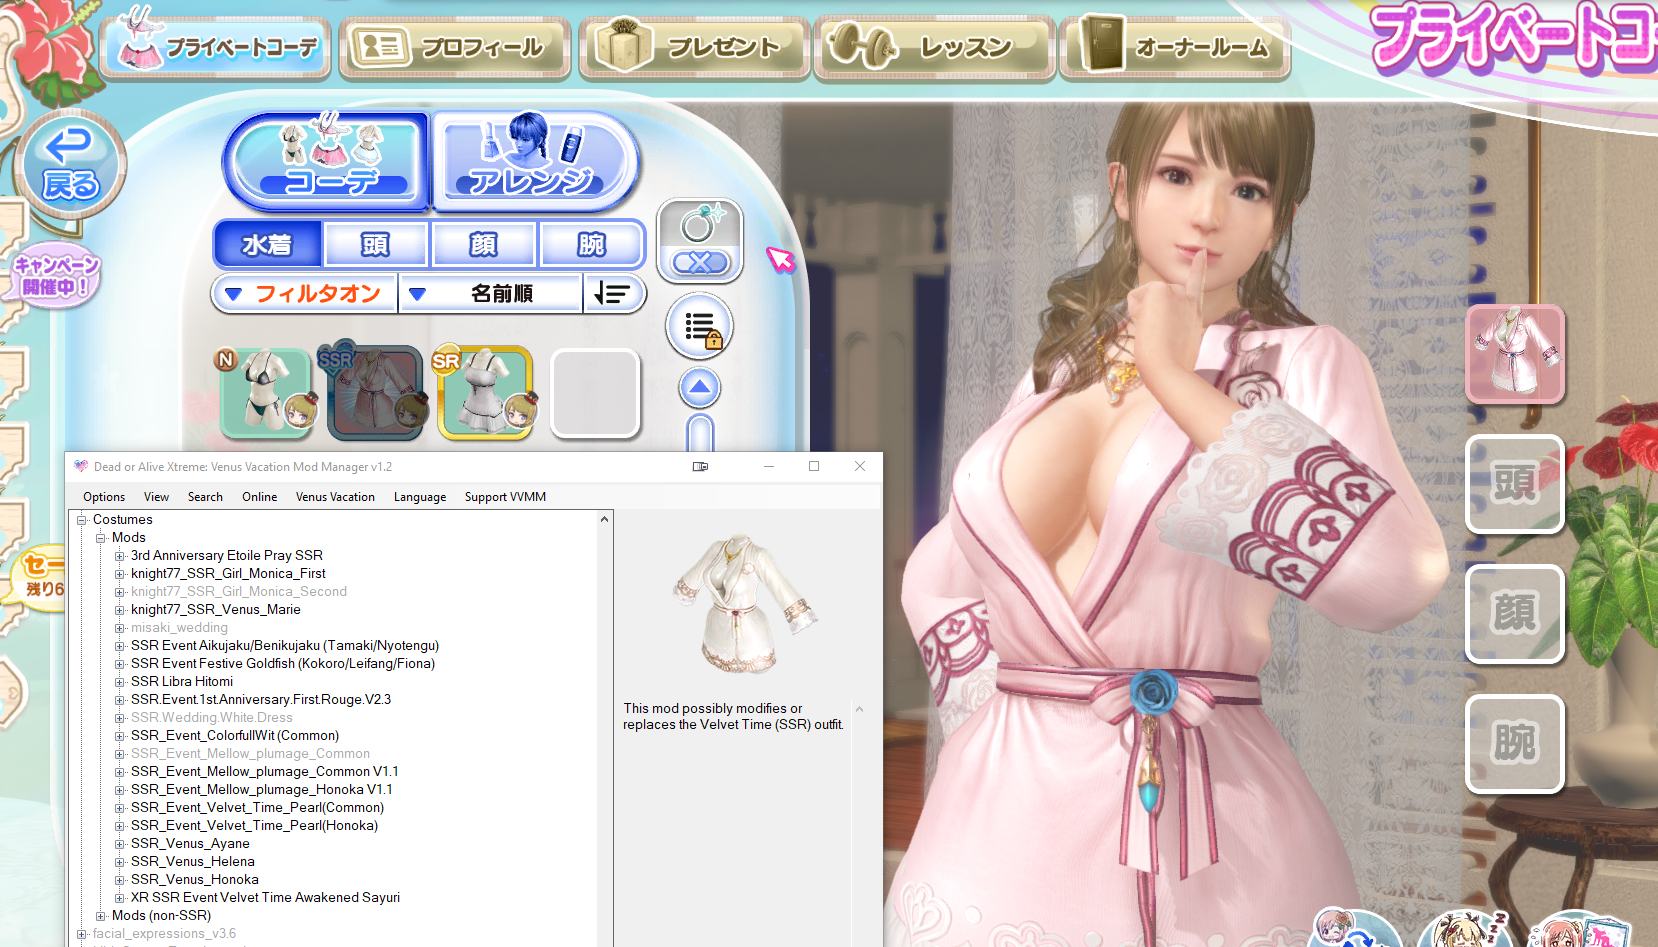This screenshot has height=947, width=1658.
Task: Open Online menu in Mod Manager
Action: pos(259,497)
